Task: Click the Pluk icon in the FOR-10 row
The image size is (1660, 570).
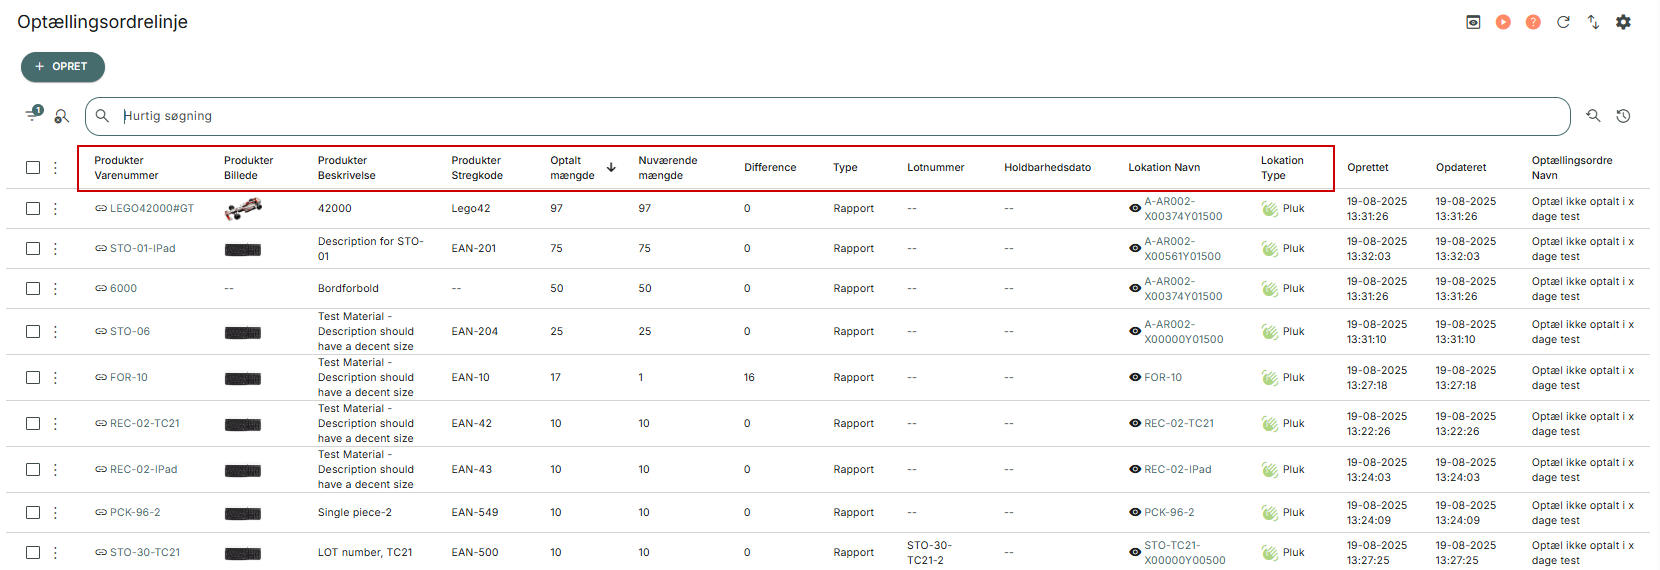Action: (x=1270, y=378)
